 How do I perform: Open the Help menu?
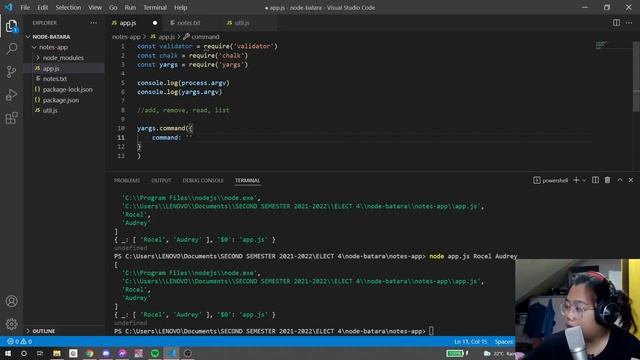pos(180,7)
